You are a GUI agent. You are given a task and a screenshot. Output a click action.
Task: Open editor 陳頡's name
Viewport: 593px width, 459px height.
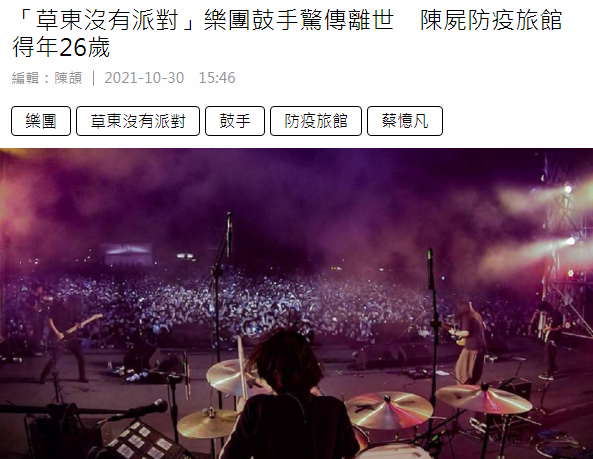pyautogui.click(x=68, y=78)
